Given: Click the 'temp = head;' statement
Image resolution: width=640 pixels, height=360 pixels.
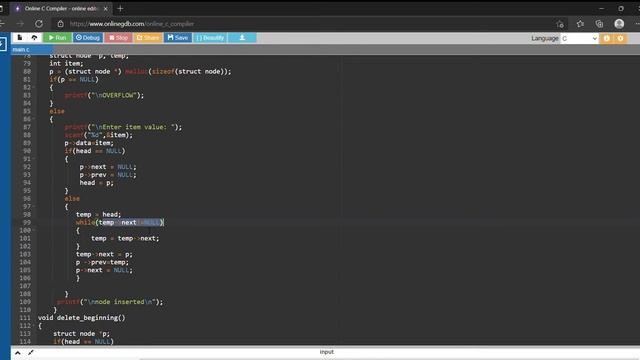Looking at the screenshot, I should coord(98,214).
